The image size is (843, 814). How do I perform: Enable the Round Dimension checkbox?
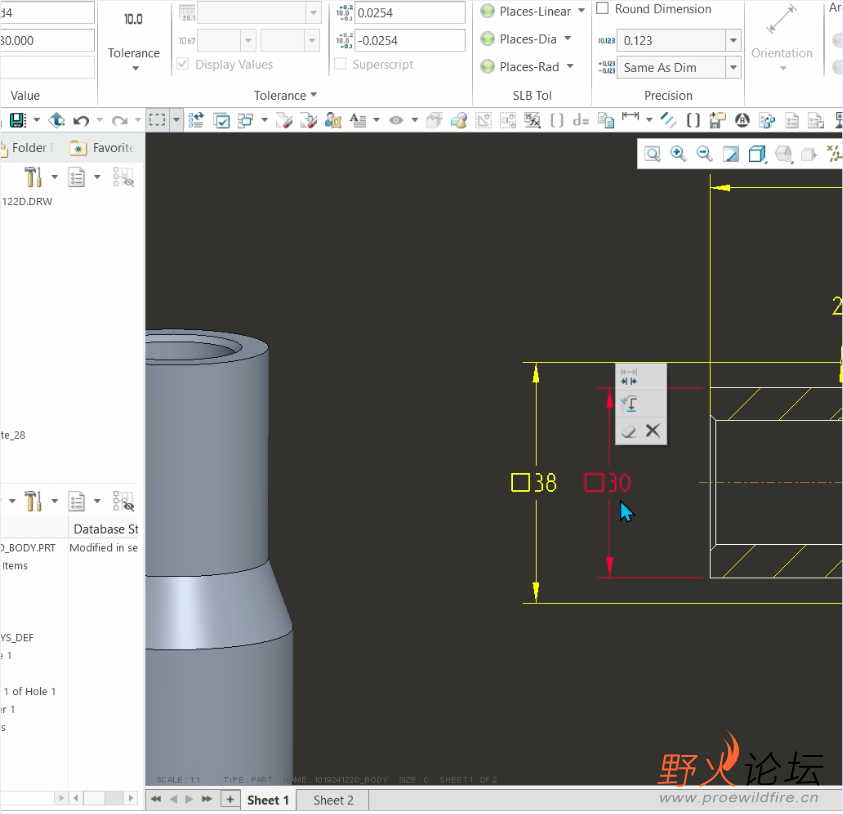pos(603,9)
